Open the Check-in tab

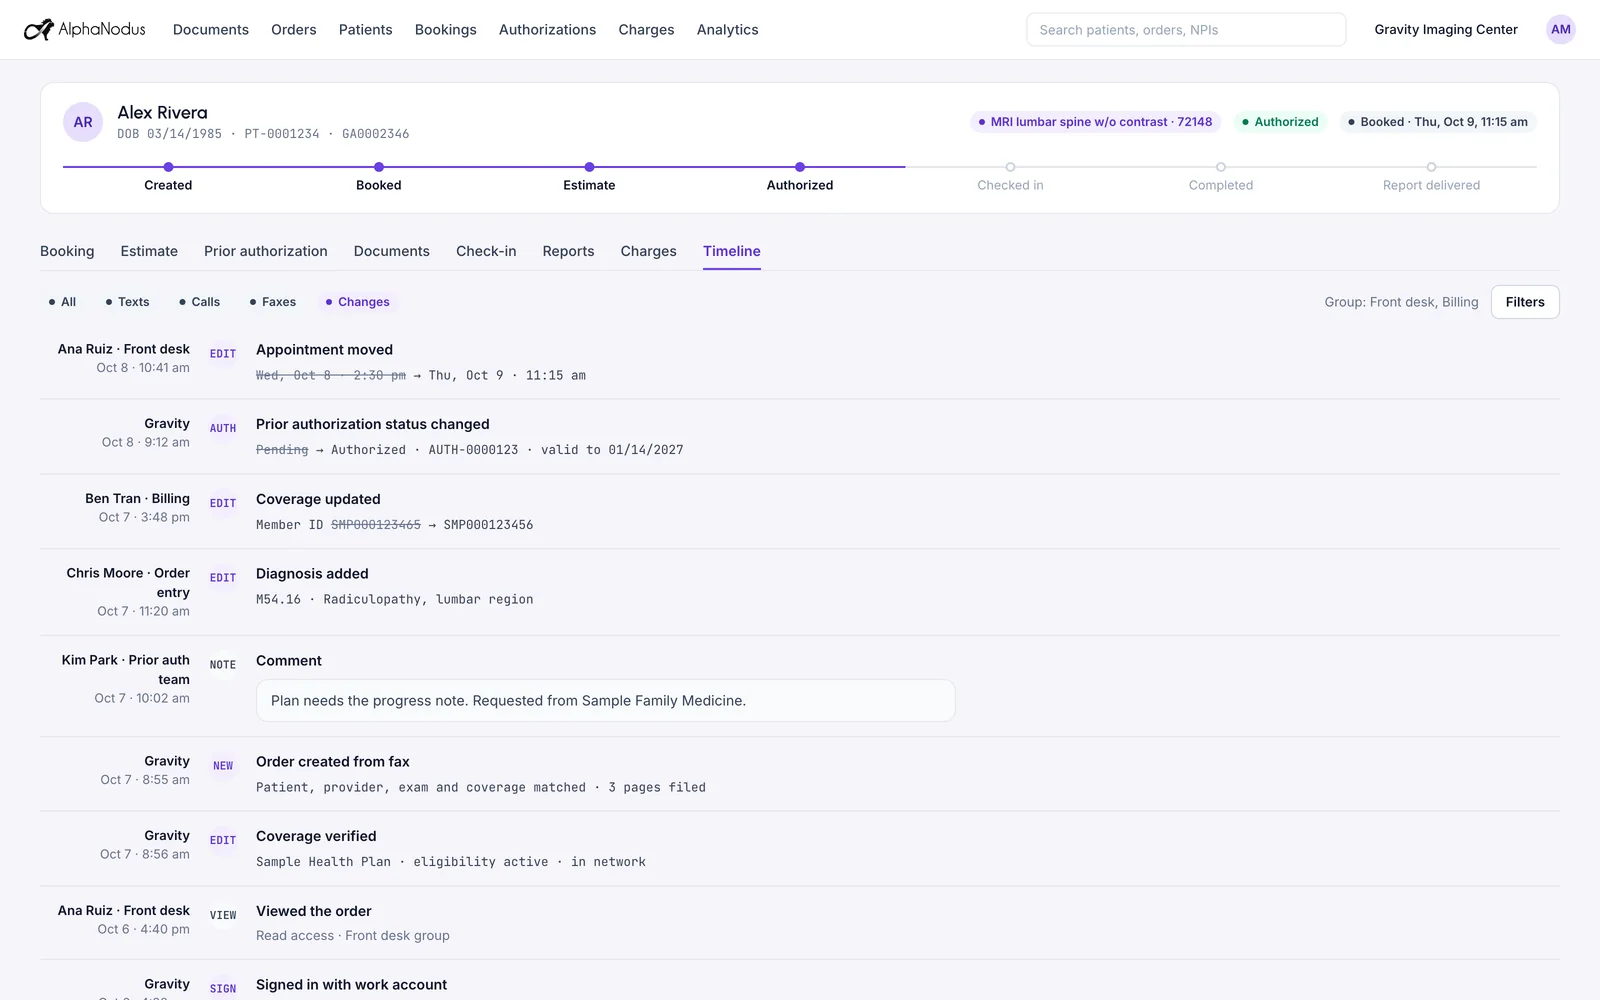pyautogui.click(x=486, y=251)
